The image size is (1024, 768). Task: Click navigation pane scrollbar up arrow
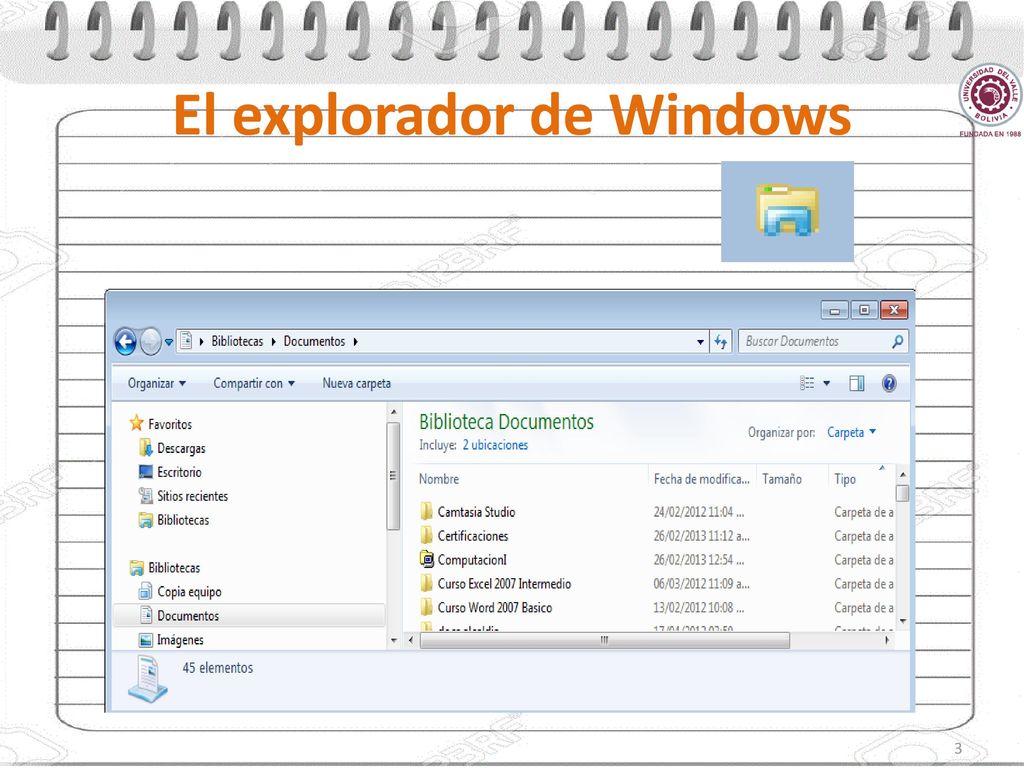pos(393,413)
